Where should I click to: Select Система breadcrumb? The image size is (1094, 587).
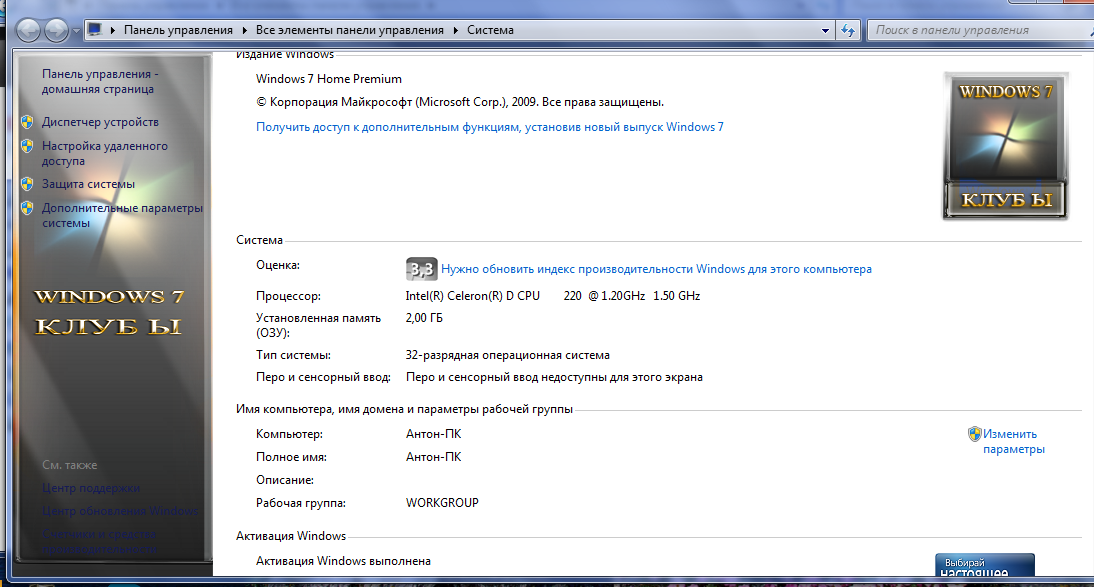tap(490, 30)
